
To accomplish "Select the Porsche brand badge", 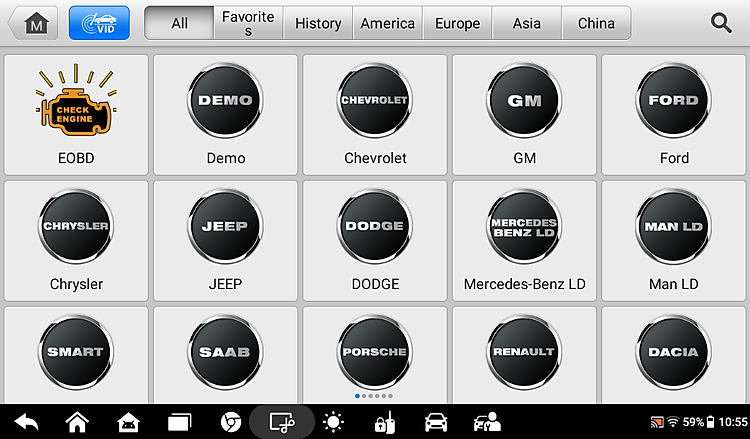I will (x=375, y=352).
